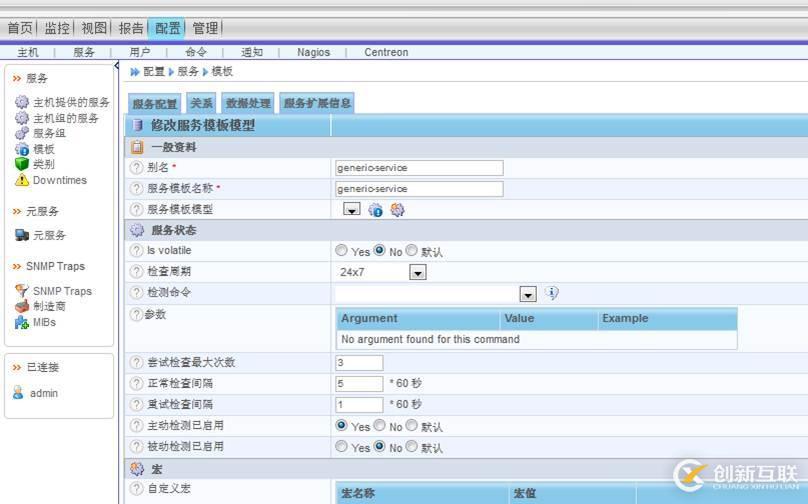Click the gear edit icon next to 服务模板模型 dropdown

point(397,210)
